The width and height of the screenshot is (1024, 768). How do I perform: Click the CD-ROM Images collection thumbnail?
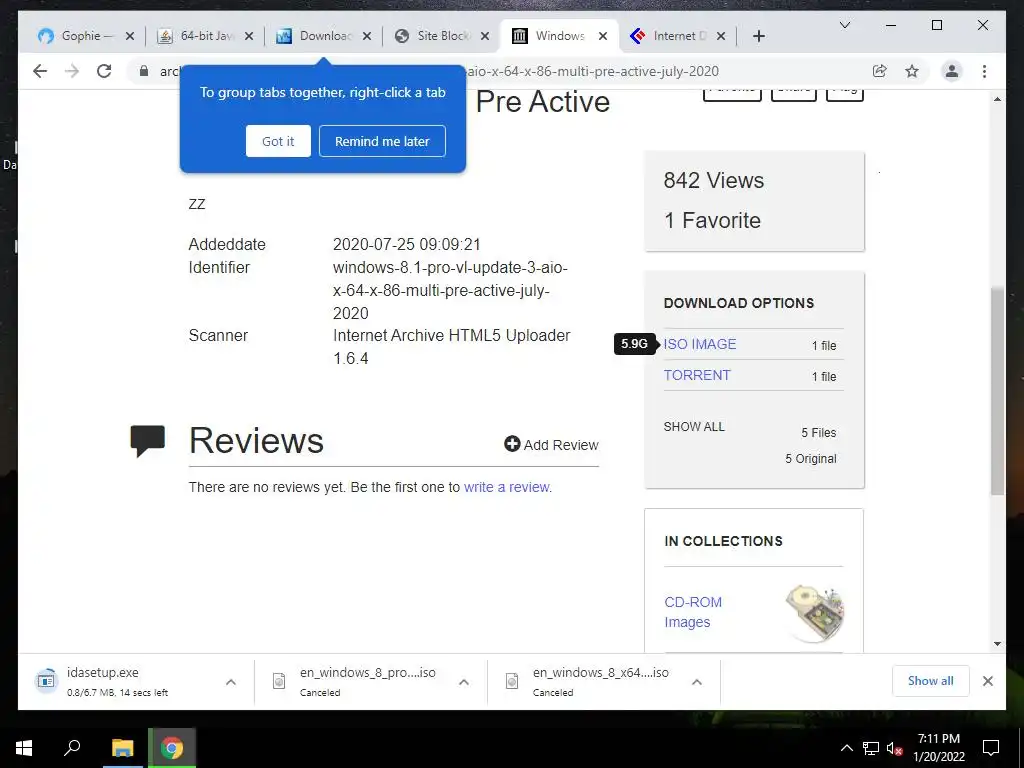814,613
